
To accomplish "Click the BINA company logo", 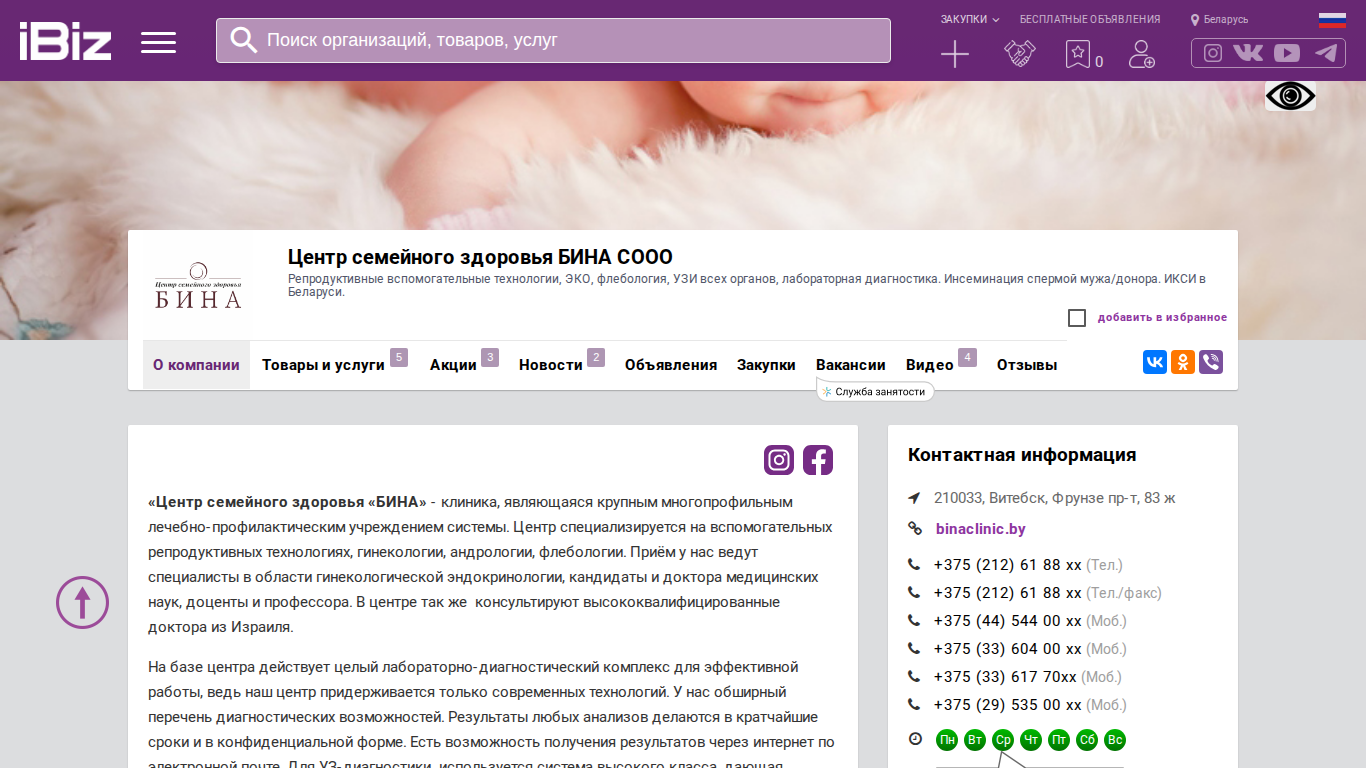I will pos(199,285).
